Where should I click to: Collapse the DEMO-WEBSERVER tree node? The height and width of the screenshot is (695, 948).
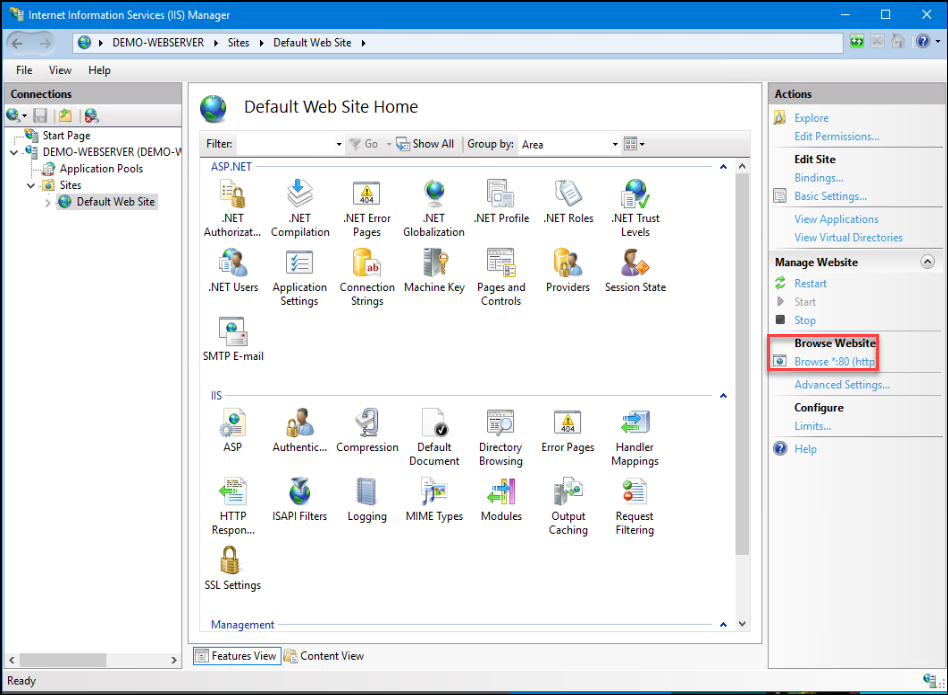14,152
